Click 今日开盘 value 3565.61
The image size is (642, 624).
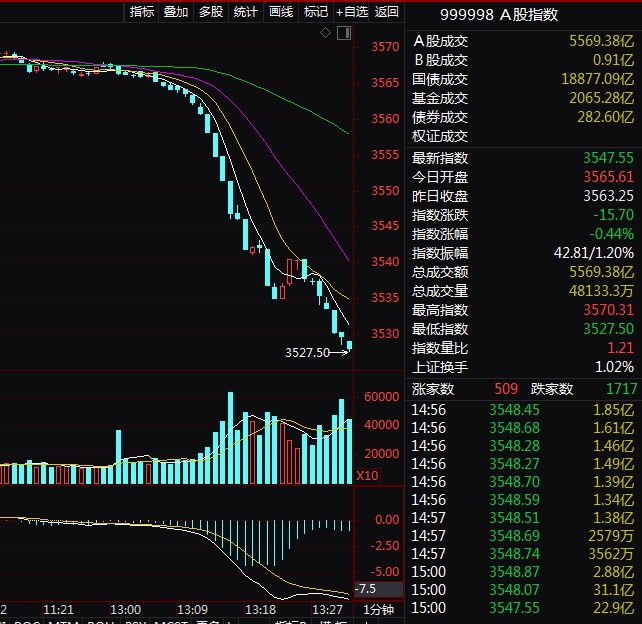click(608, 177)
